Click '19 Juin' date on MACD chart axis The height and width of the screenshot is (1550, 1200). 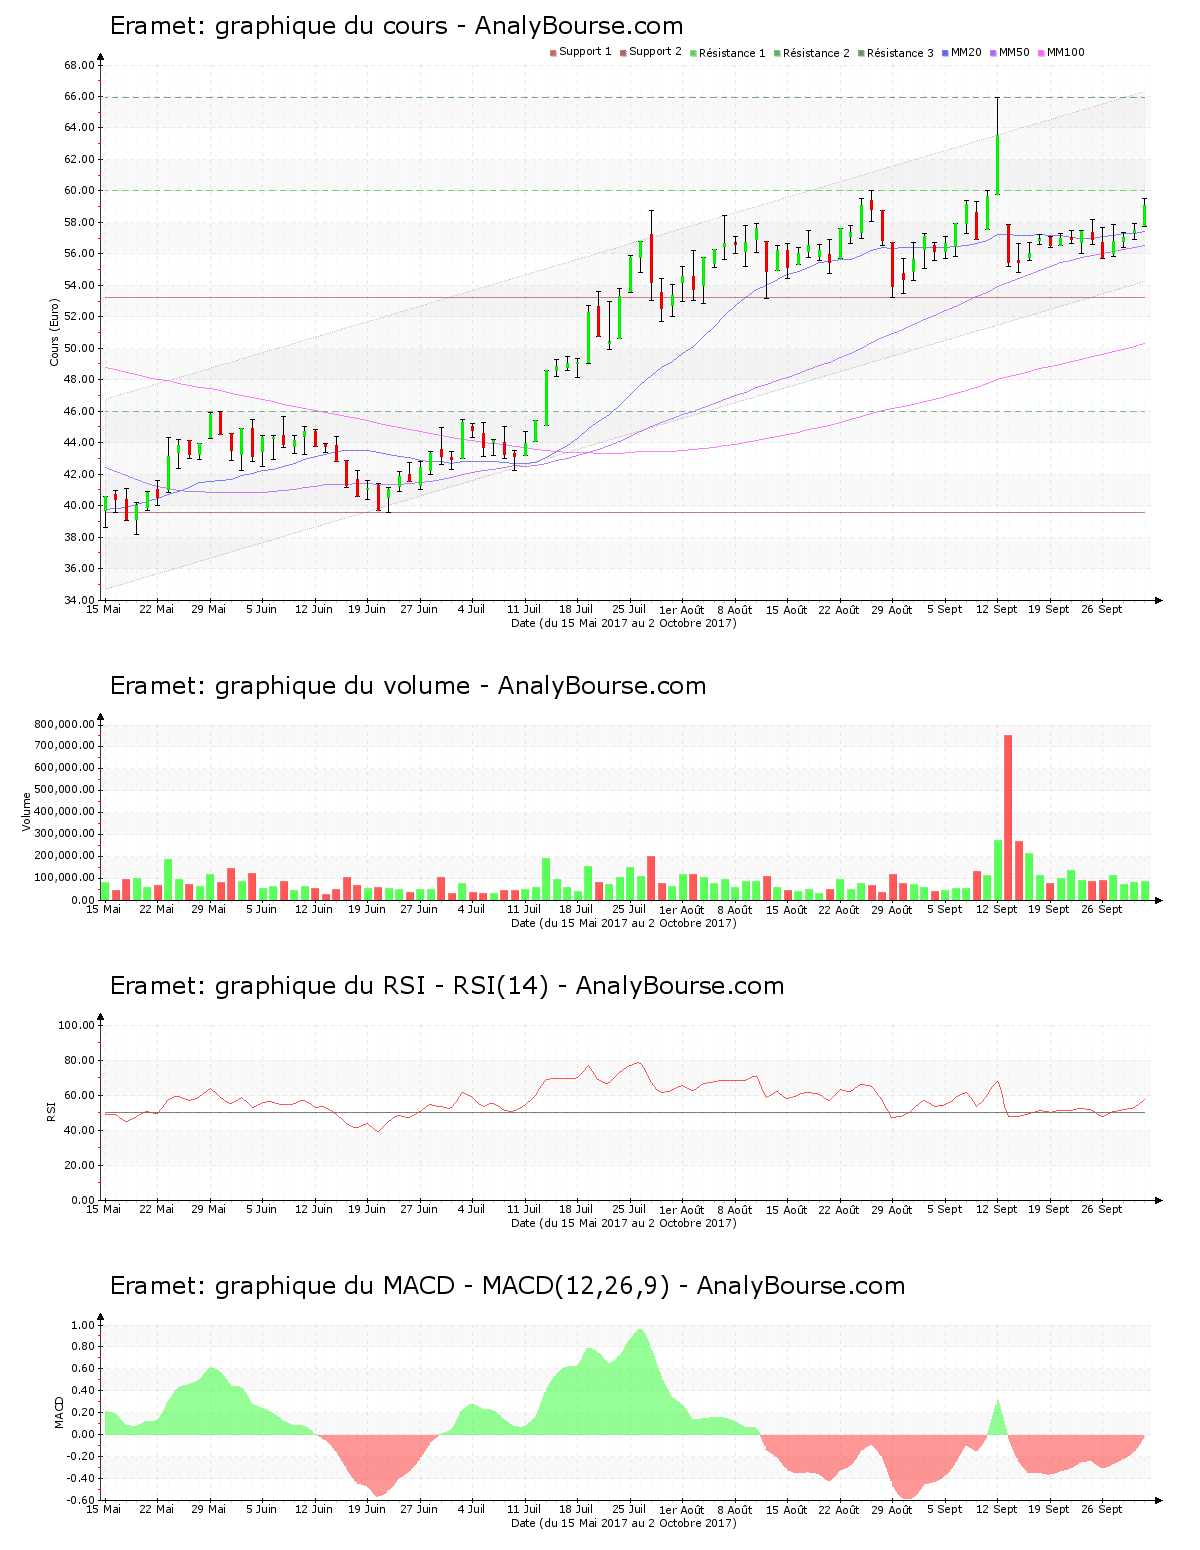[x=367, y=1509]
